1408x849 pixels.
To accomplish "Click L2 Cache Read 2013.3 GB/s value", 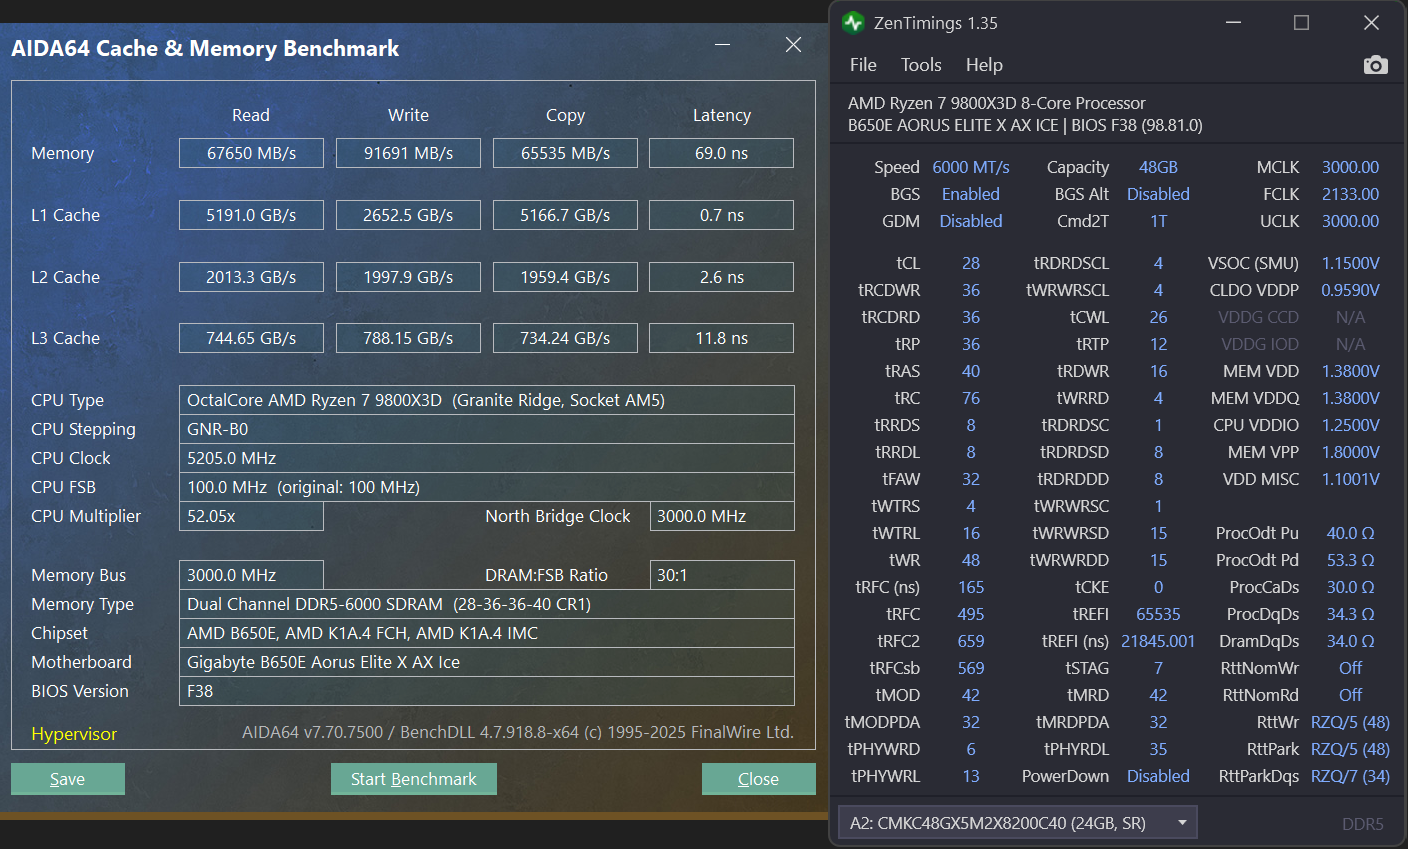I will 251,277.
